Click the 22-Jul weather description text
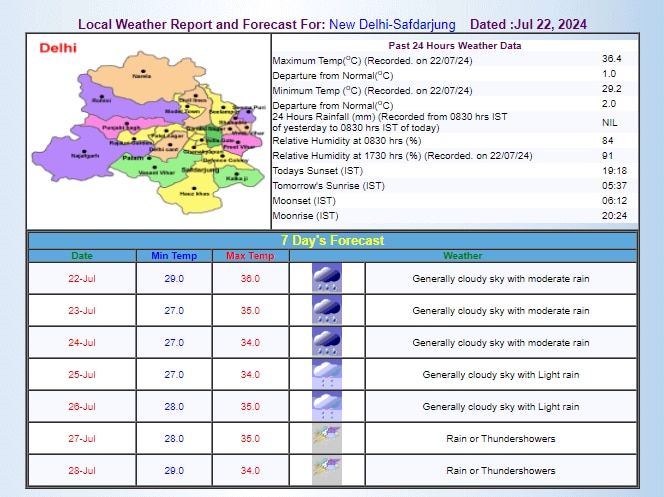Image resolution: width=664 pixels, height=497 pixels. 501,279
